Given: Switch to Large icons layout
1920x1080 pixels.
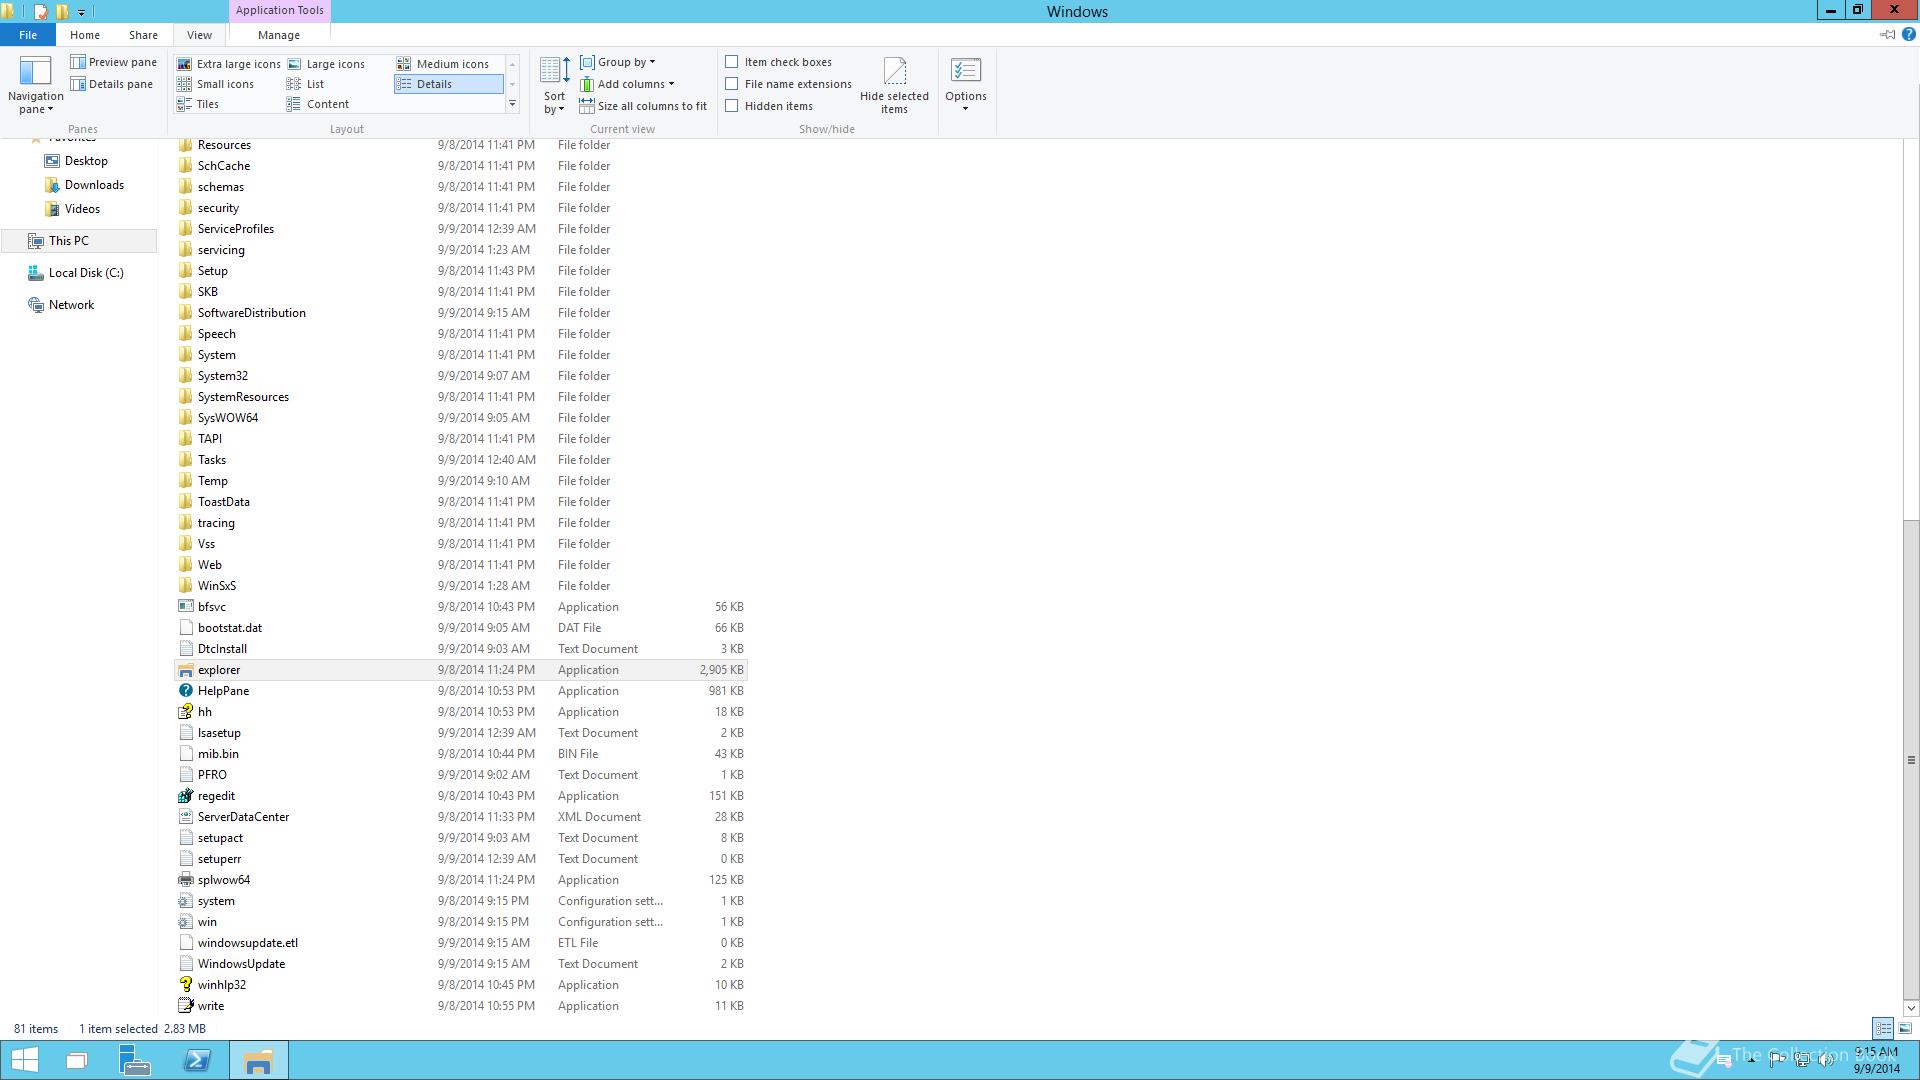Looking at the screenshot, I should click(326, 64).
